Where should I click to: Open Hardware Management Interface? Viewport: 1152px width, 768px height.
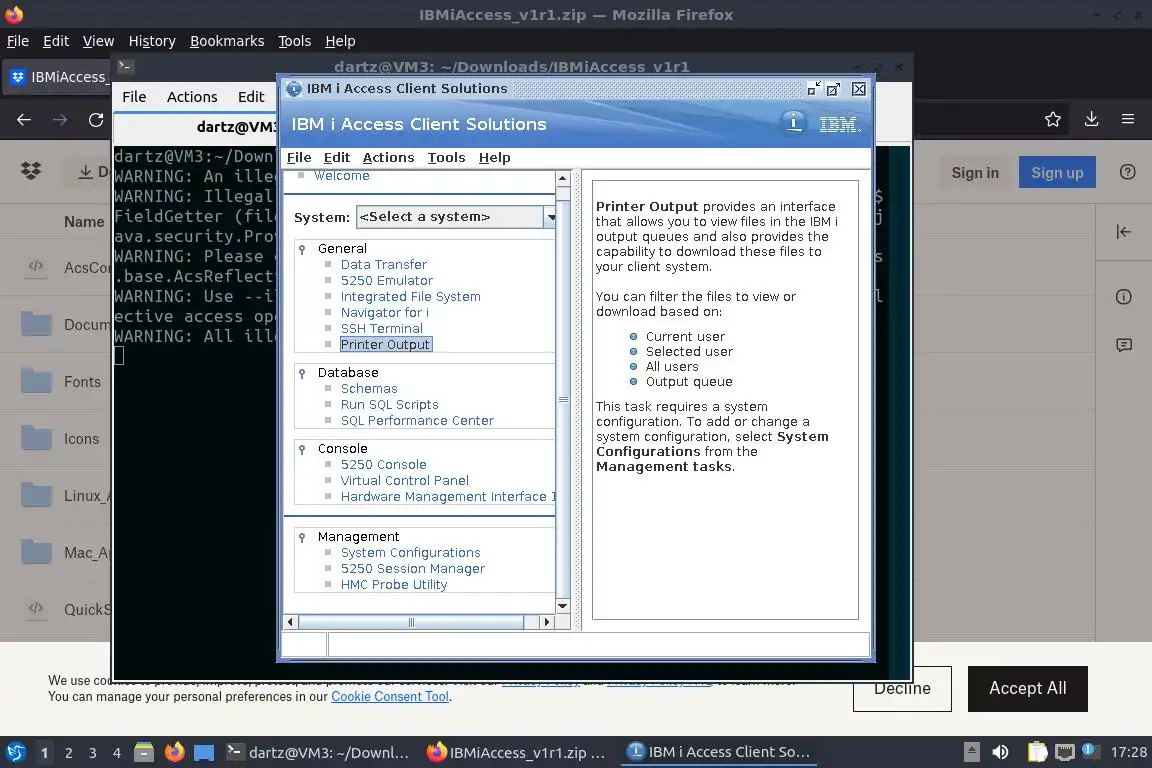tap(447, 498)
